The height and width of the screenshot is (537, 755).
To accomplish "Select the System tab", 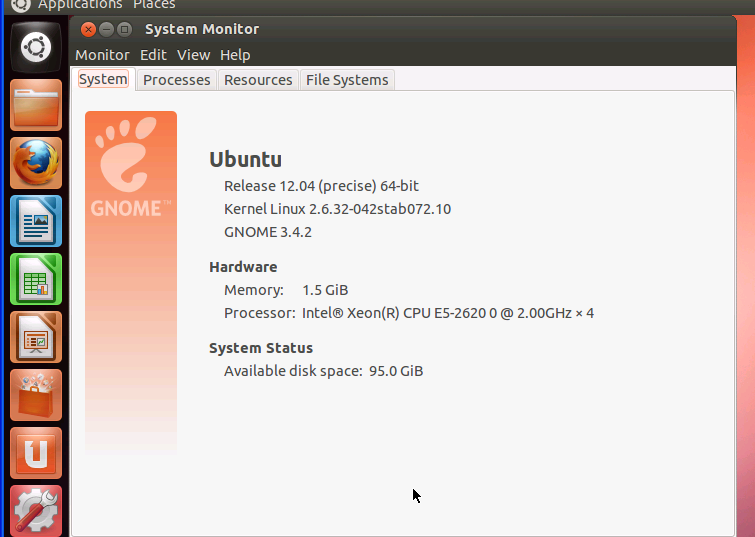I will coord(103,79).
